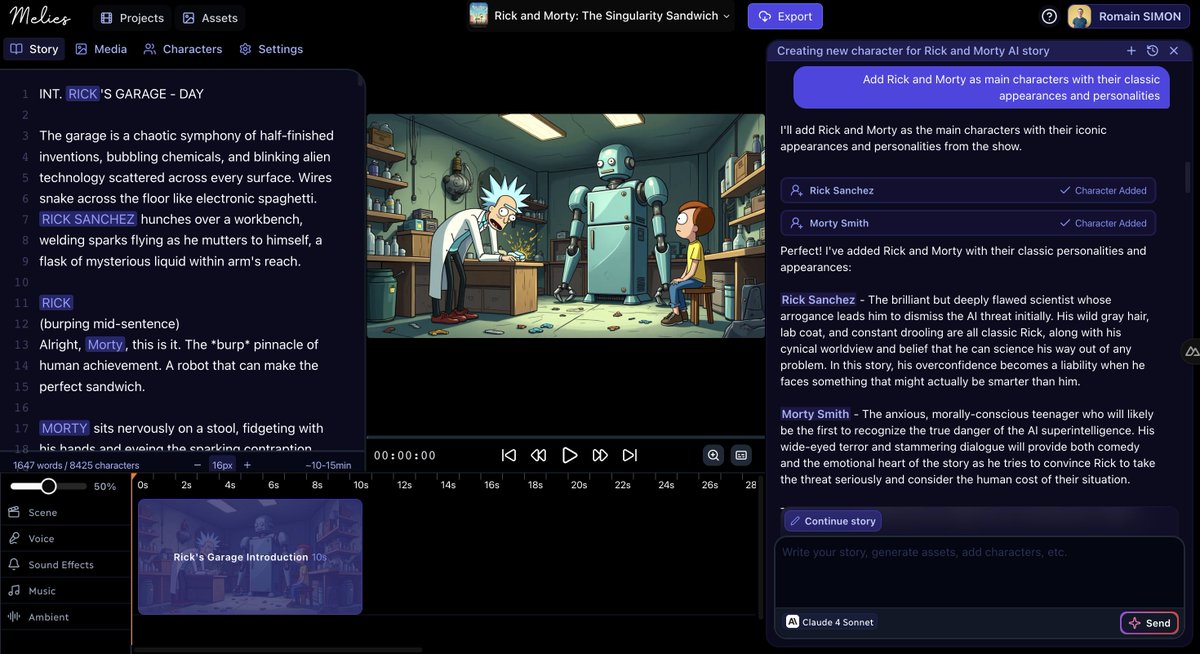
Task: Click the 1647 words character count
Action: click(x=76, y=465)
